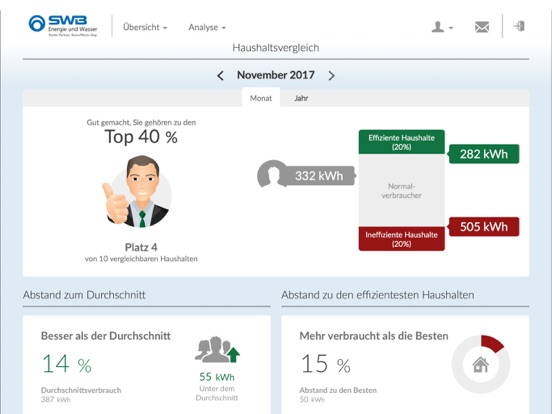The image size is (552, 414).
Task: Click the Unter dem Durchschnitt caption
Action: pyautogui.click(x=217, y=393)
